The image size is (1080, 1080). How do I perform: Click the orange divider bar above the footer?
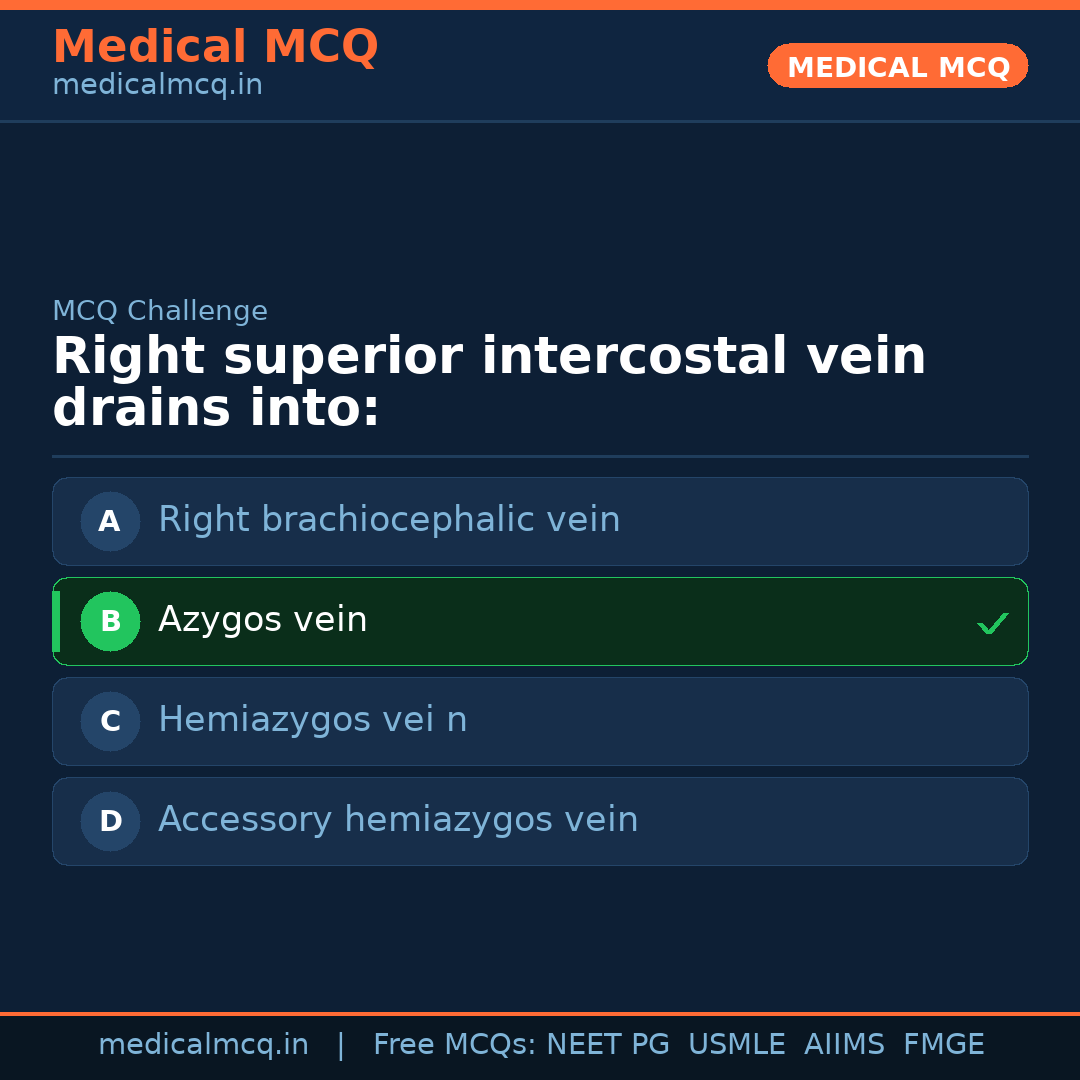pos(540,1013)
